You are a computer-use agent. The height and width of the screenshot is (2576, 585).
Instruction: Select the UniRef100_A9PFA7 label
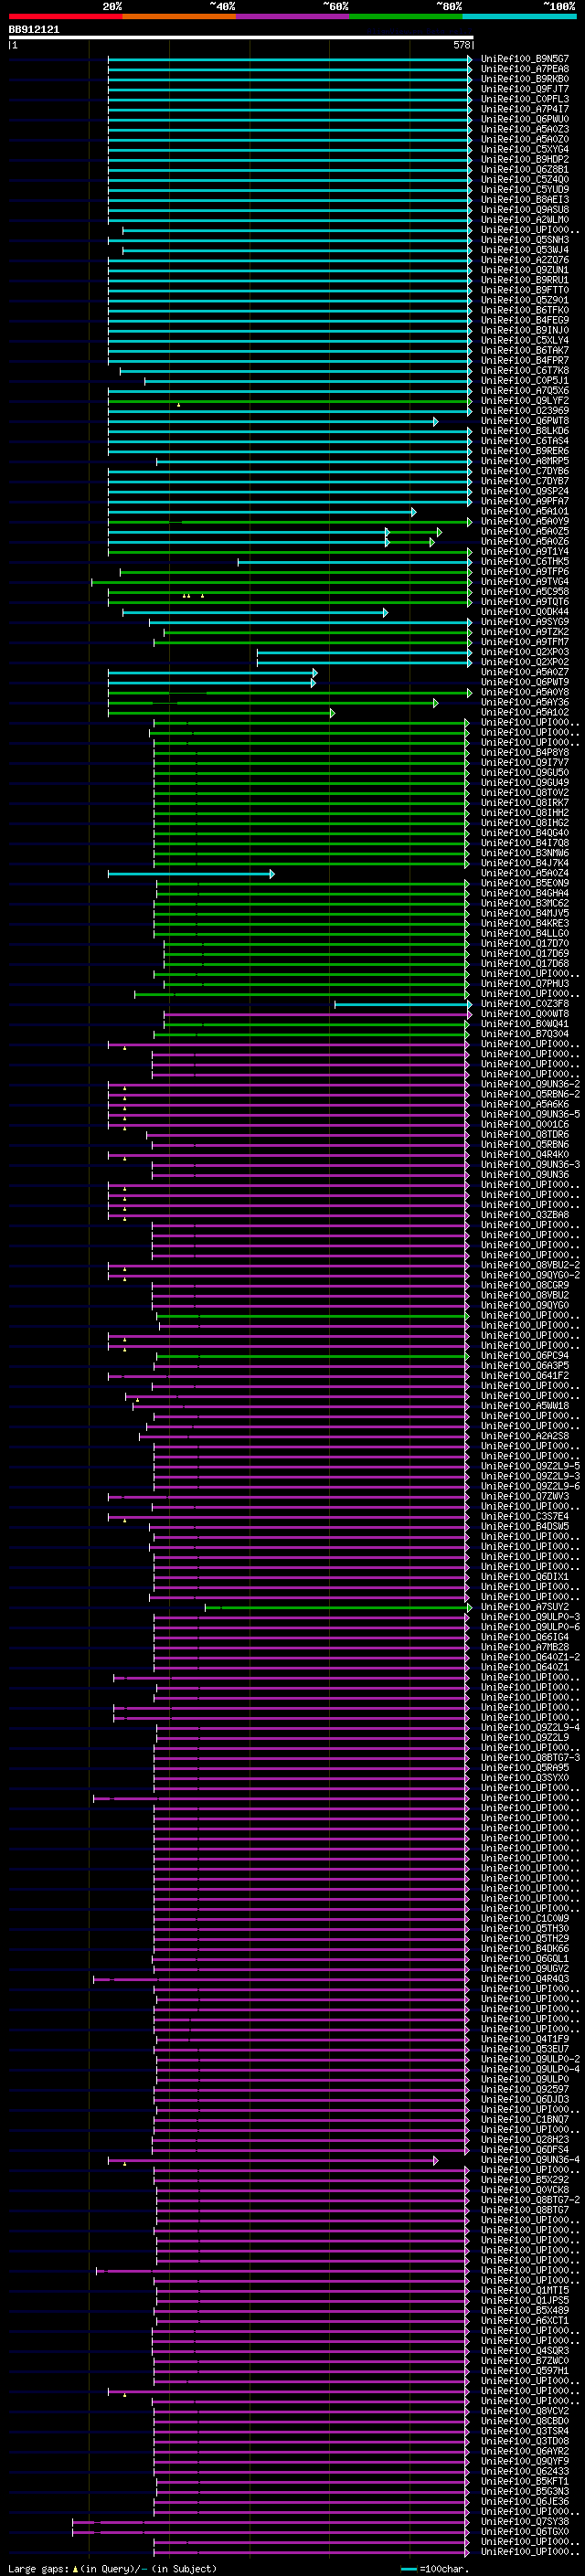tap(525, 501)
